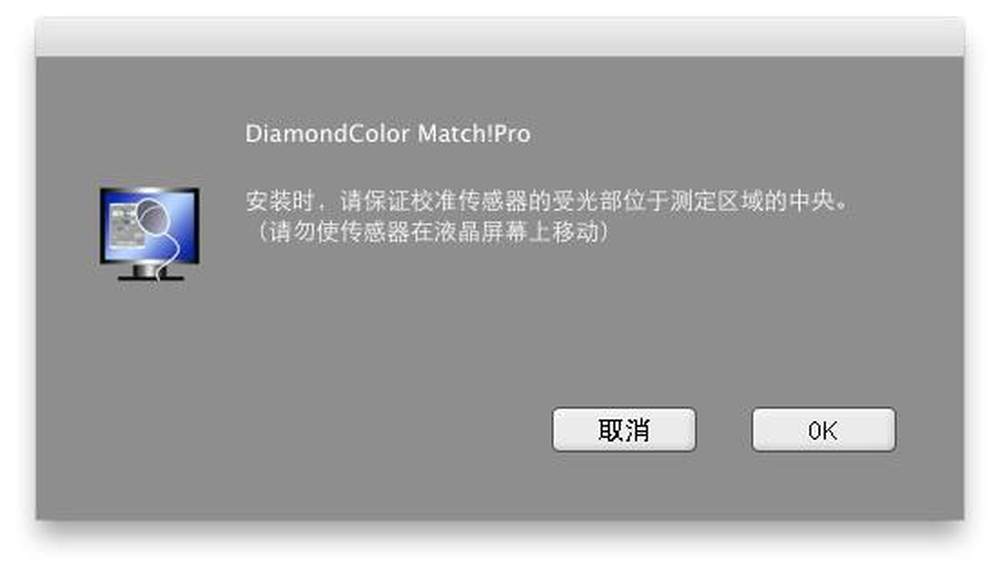Viewport: 1000px width, 574px height.
Task: Click the message line starting 安装时
Action: (548, 202)
